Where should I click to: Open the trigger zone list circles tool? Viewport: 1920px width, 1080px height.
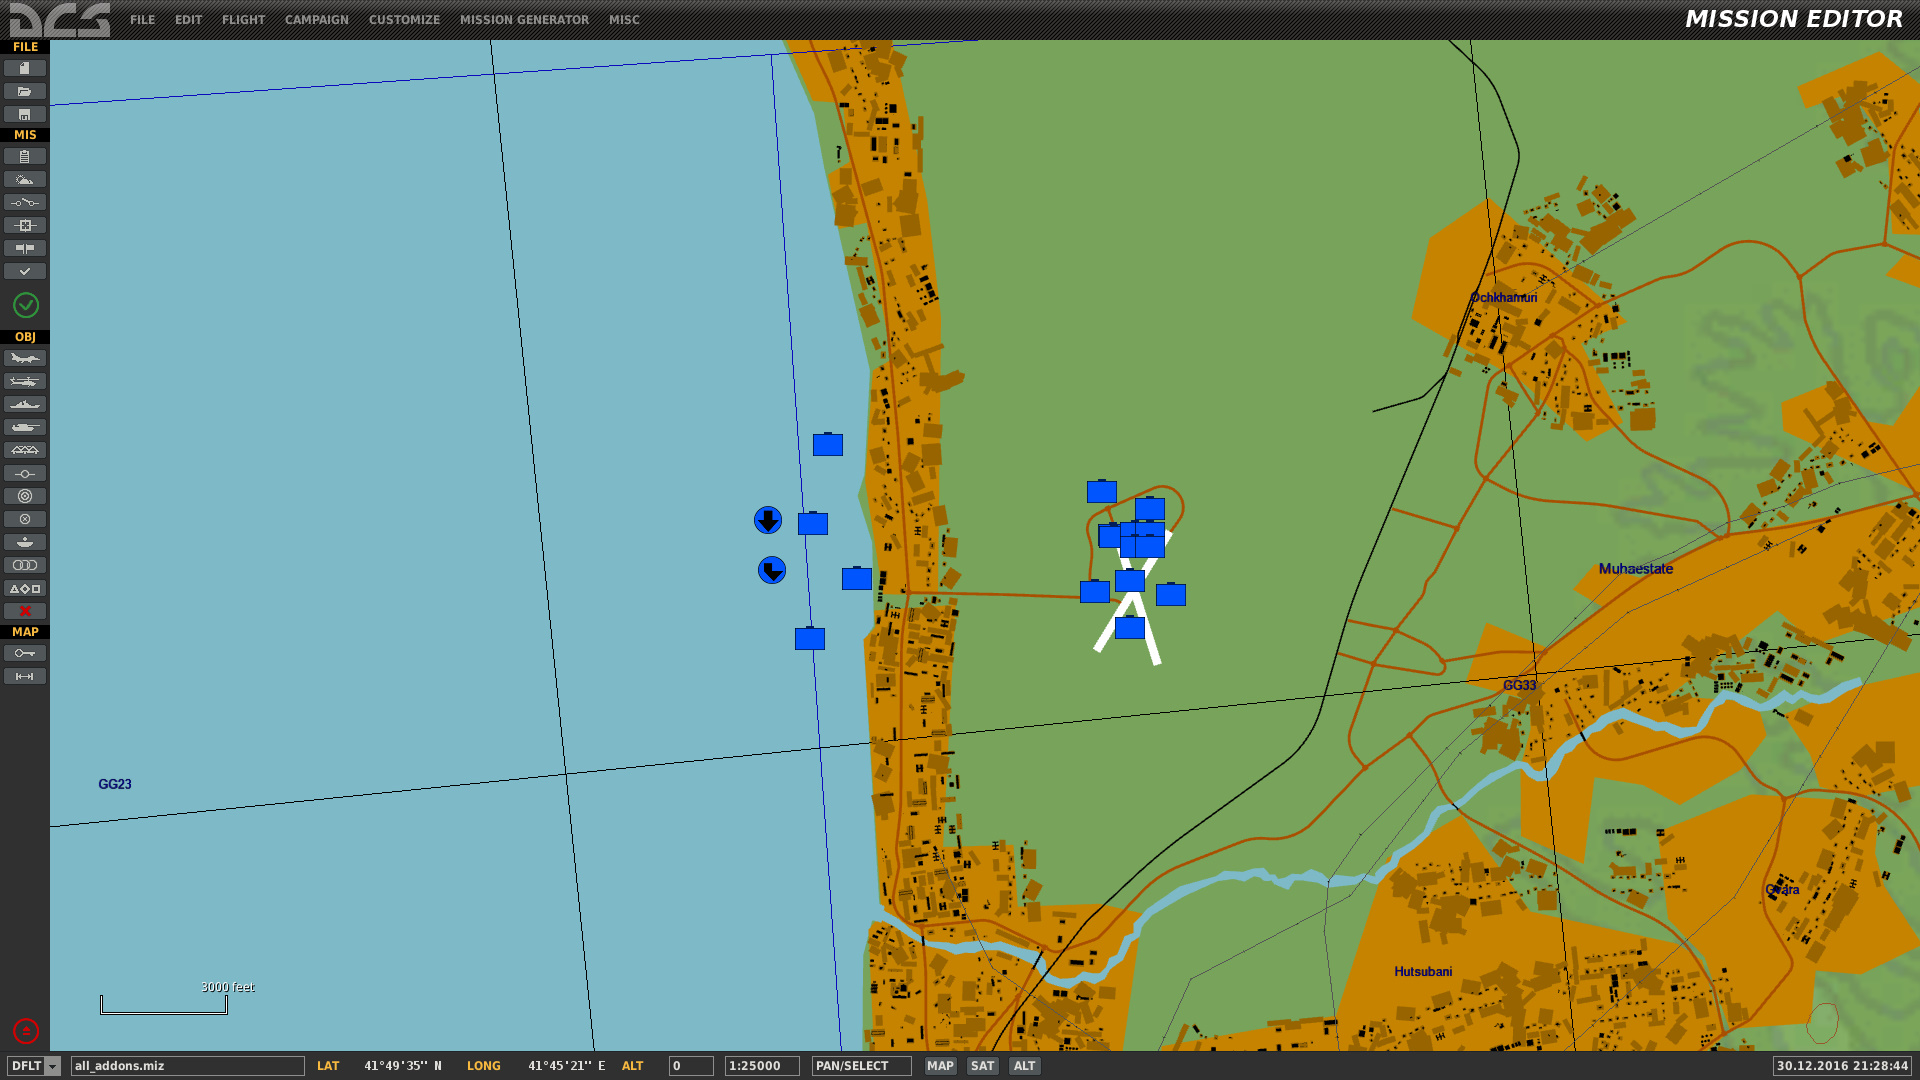coord(24,565)
